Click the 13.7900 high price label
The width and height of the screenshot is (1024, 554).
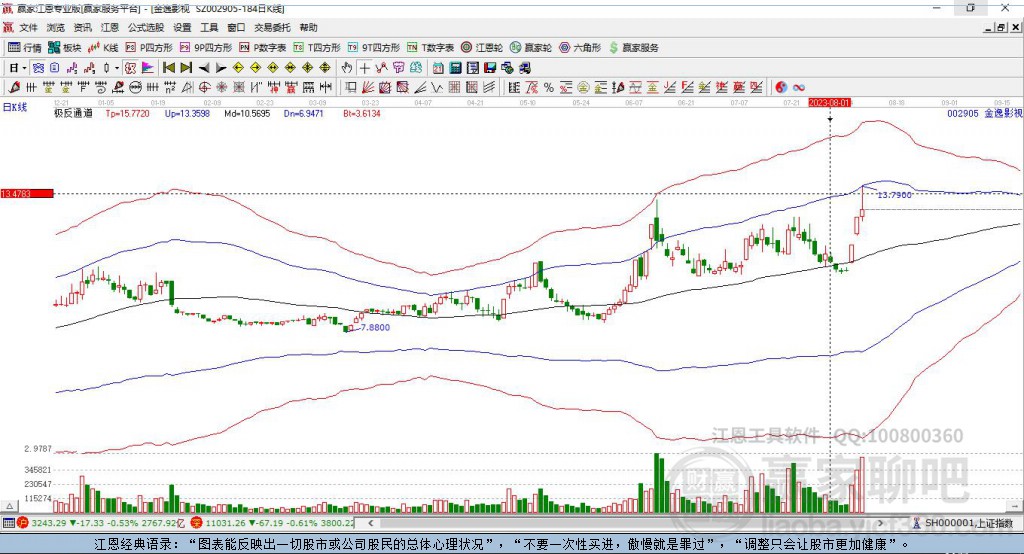[x=894, y=195]
